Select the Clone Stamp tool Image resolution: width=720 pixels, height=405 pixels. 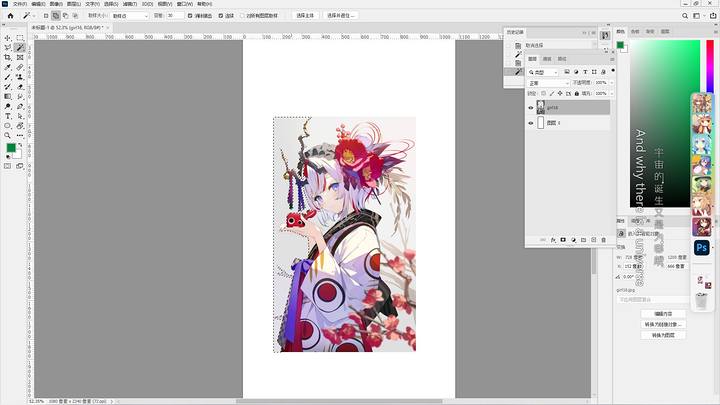(20, 77)
